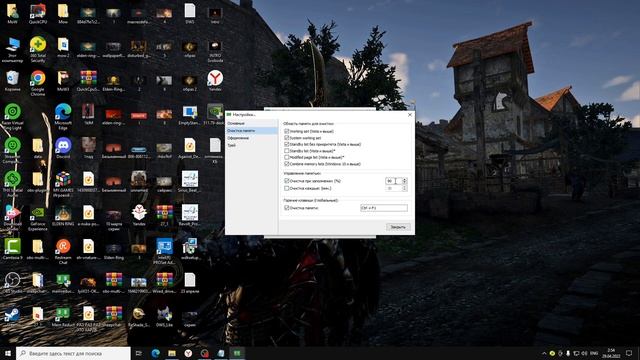
Task: Click the fill percentage value field
Action: pyautogui.click(x=394, y=181)
